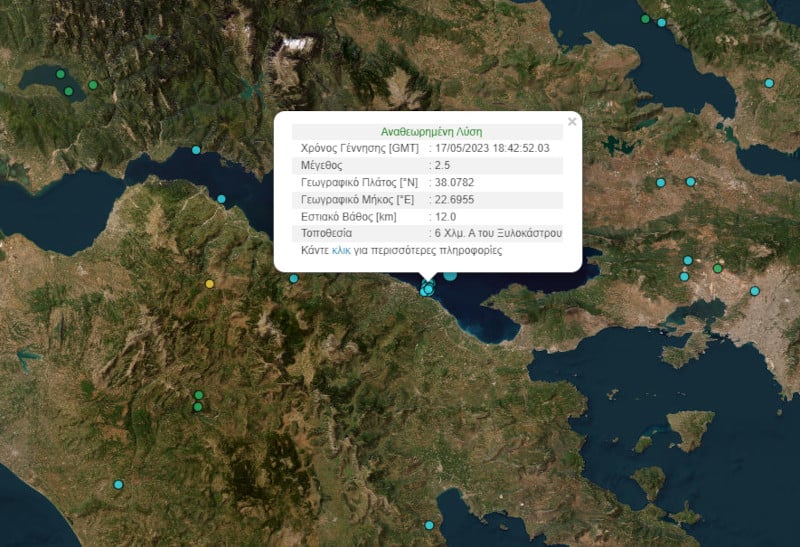Click the green marker in top-right corner
The height and width of the screenshot is (547, 800).
click(x=645, y=18)
